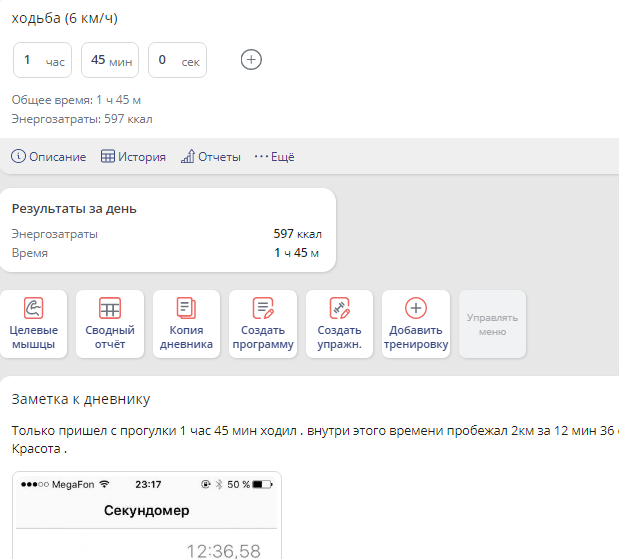
Task: Click the Результаты за день card
Action: point(167,230)
